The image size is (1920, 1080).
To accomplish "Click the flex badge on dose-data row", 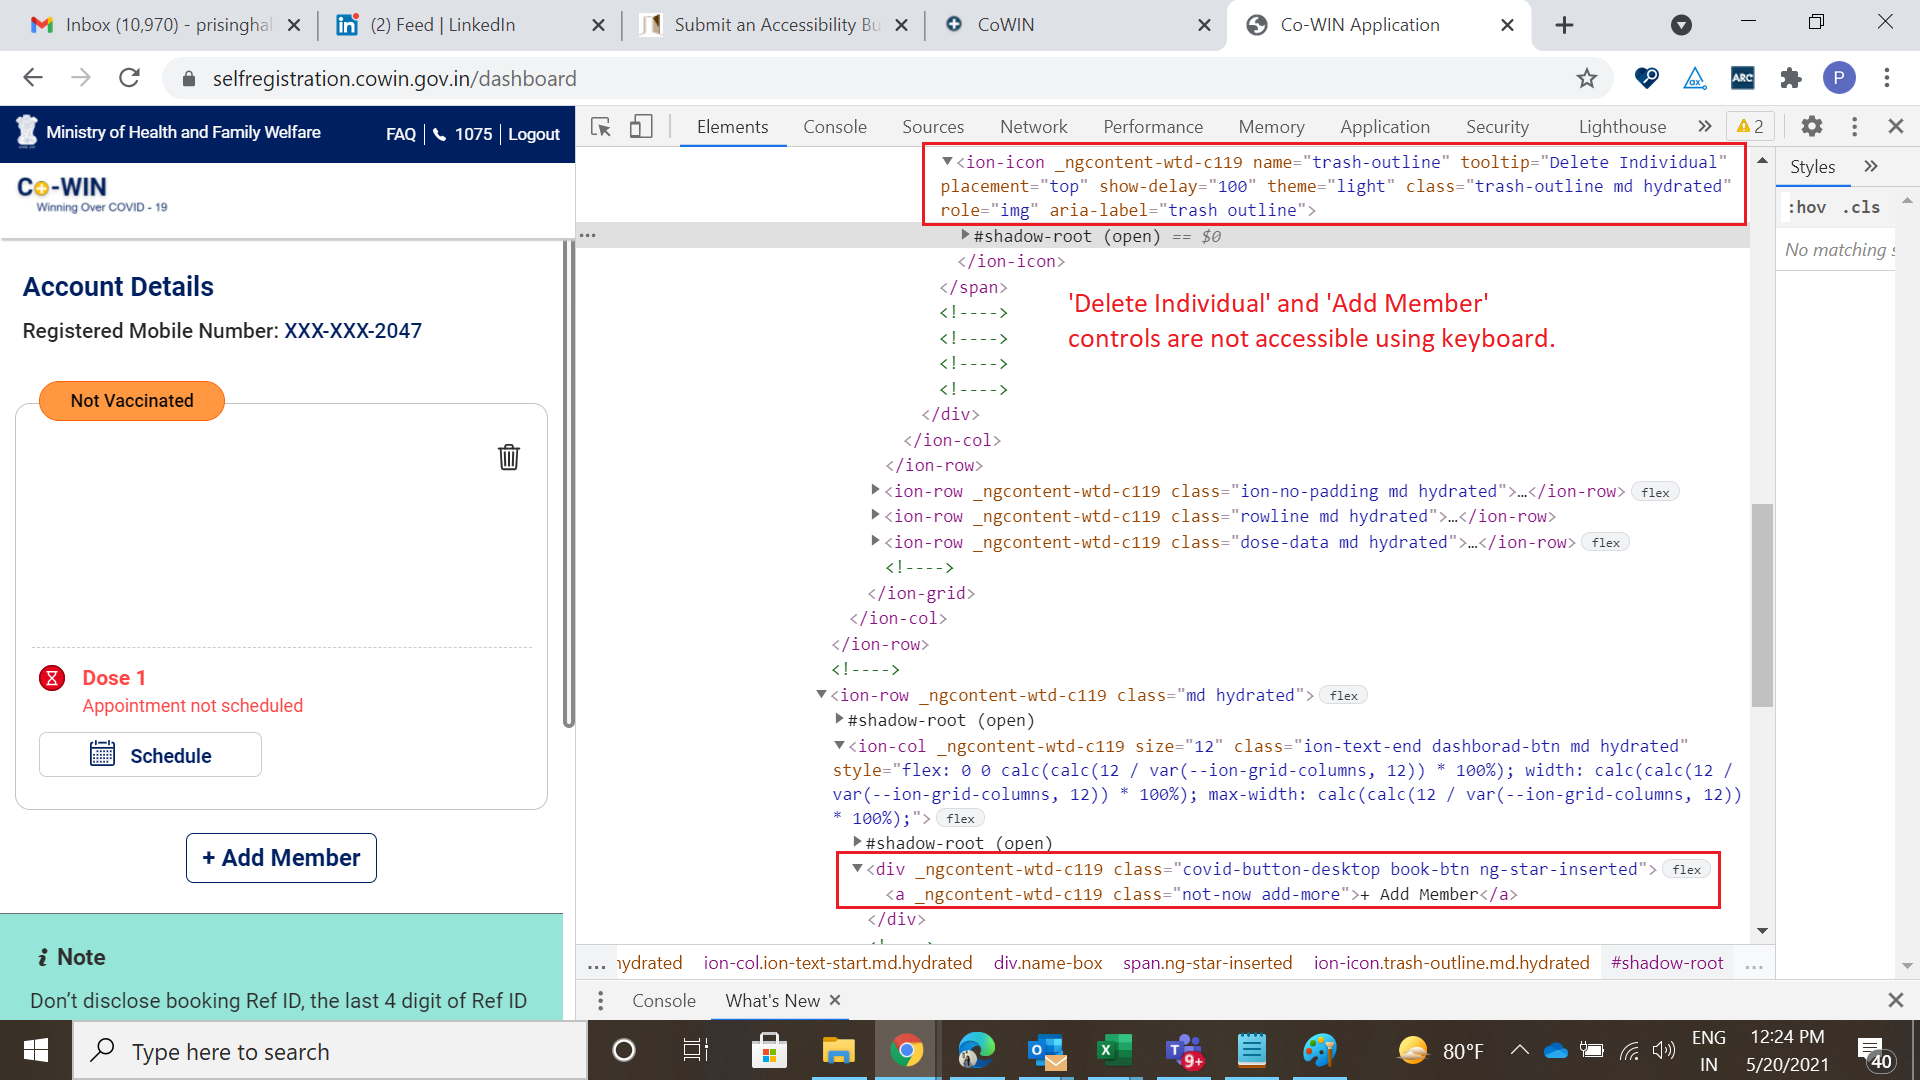I will pyautogui.click(x=1605, y=542).
